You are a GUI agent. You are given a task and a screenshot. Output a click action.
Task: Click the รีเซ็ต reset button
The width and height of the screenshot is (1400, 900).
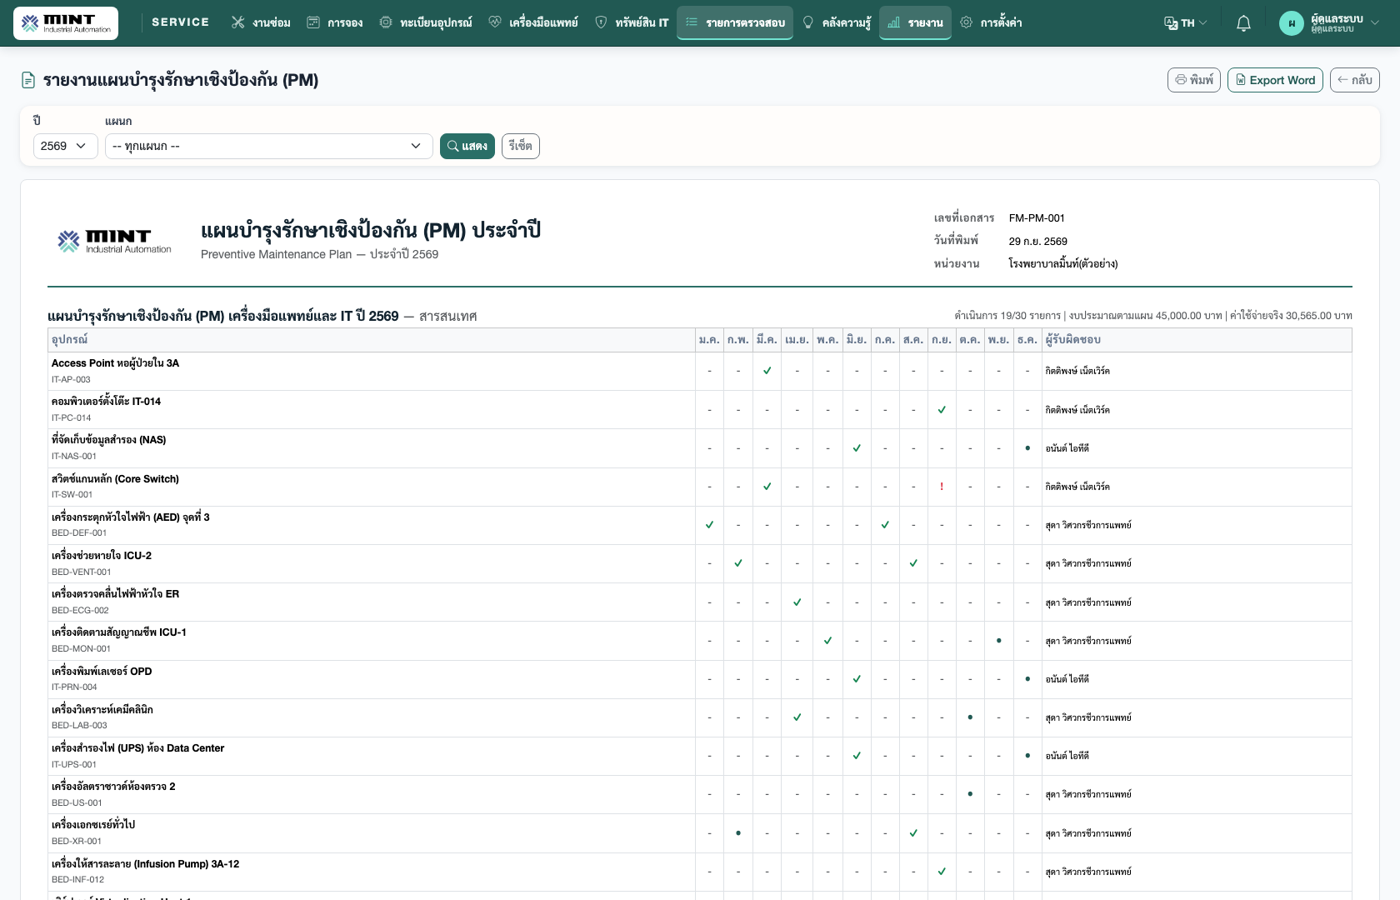520,146
